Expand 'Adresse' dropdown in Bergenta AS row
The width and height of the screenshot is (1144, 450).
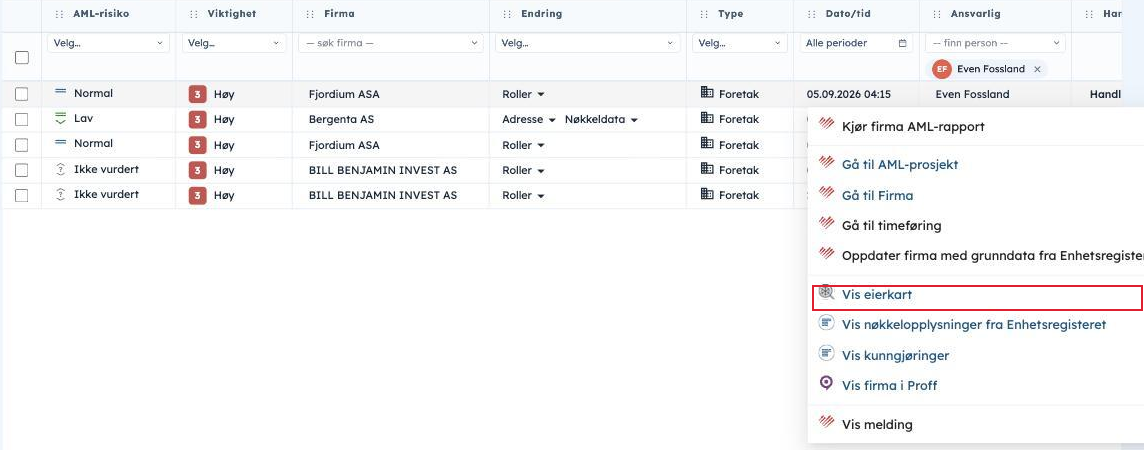[x=529, y=120]
